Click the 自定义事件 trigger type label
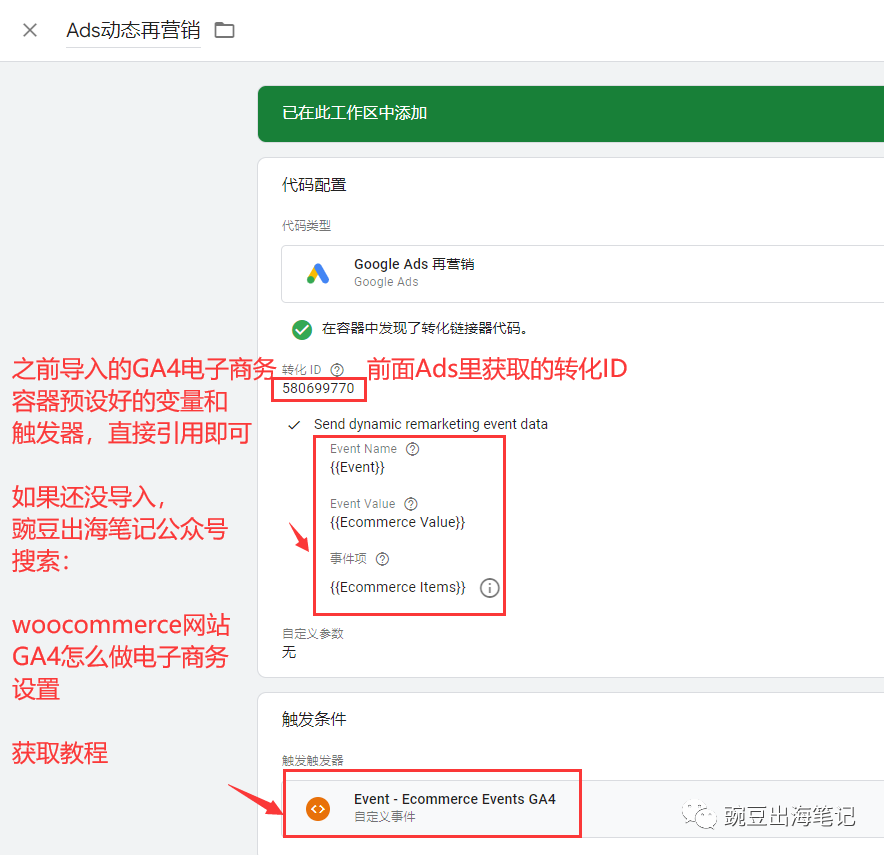Image resolution: width=884 pixels, height=855 pixels. click(385, 817)
